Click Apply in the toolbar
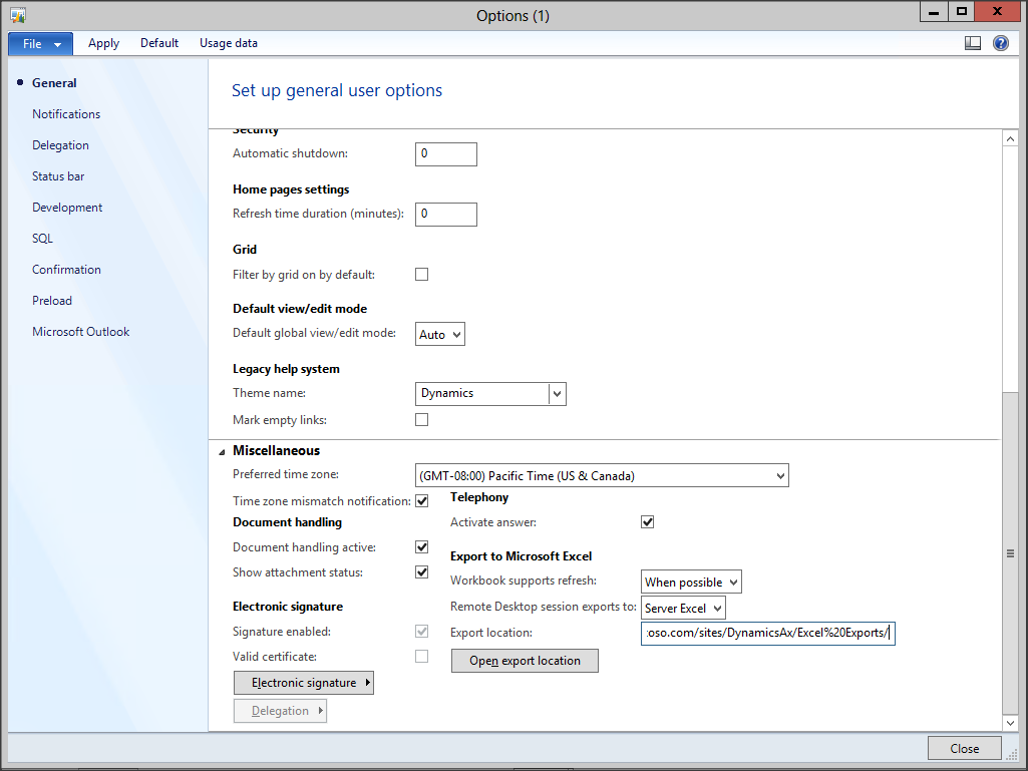1028x771 pixels. coord(103,43)
